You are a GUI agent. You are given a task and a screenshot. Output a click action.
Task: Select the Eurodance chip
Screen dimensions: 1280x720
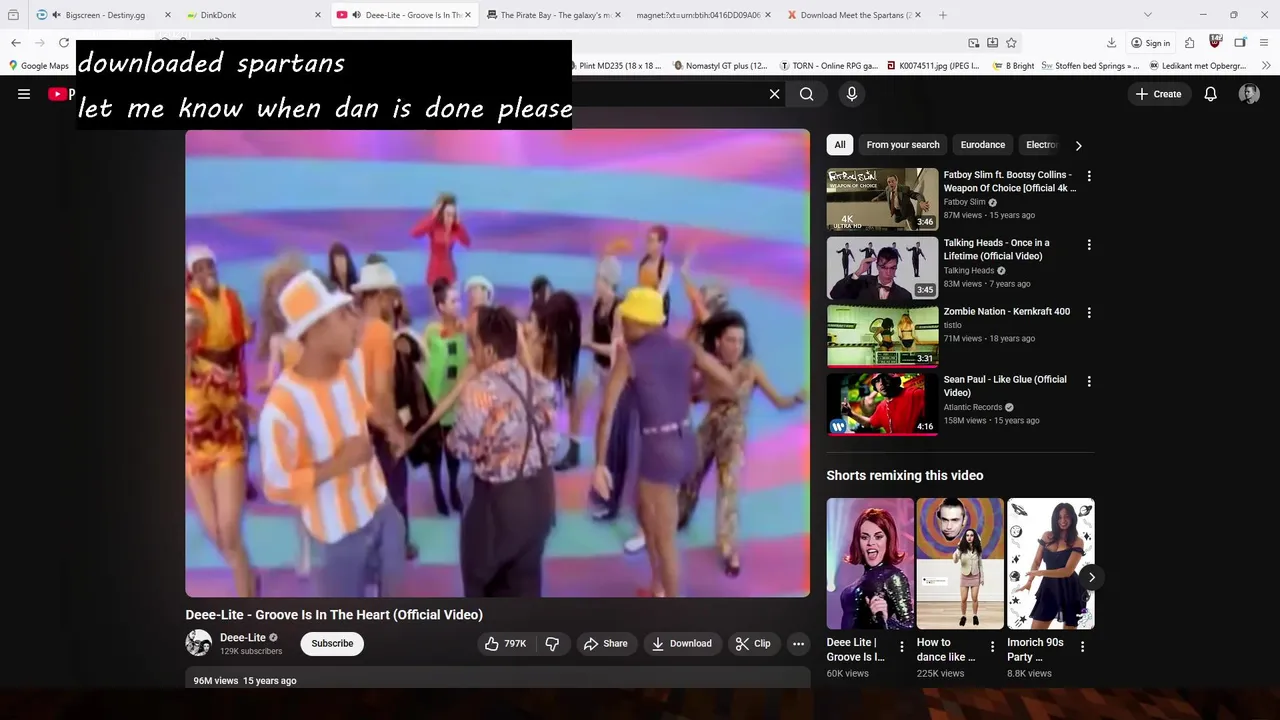[x=983, y=145]
